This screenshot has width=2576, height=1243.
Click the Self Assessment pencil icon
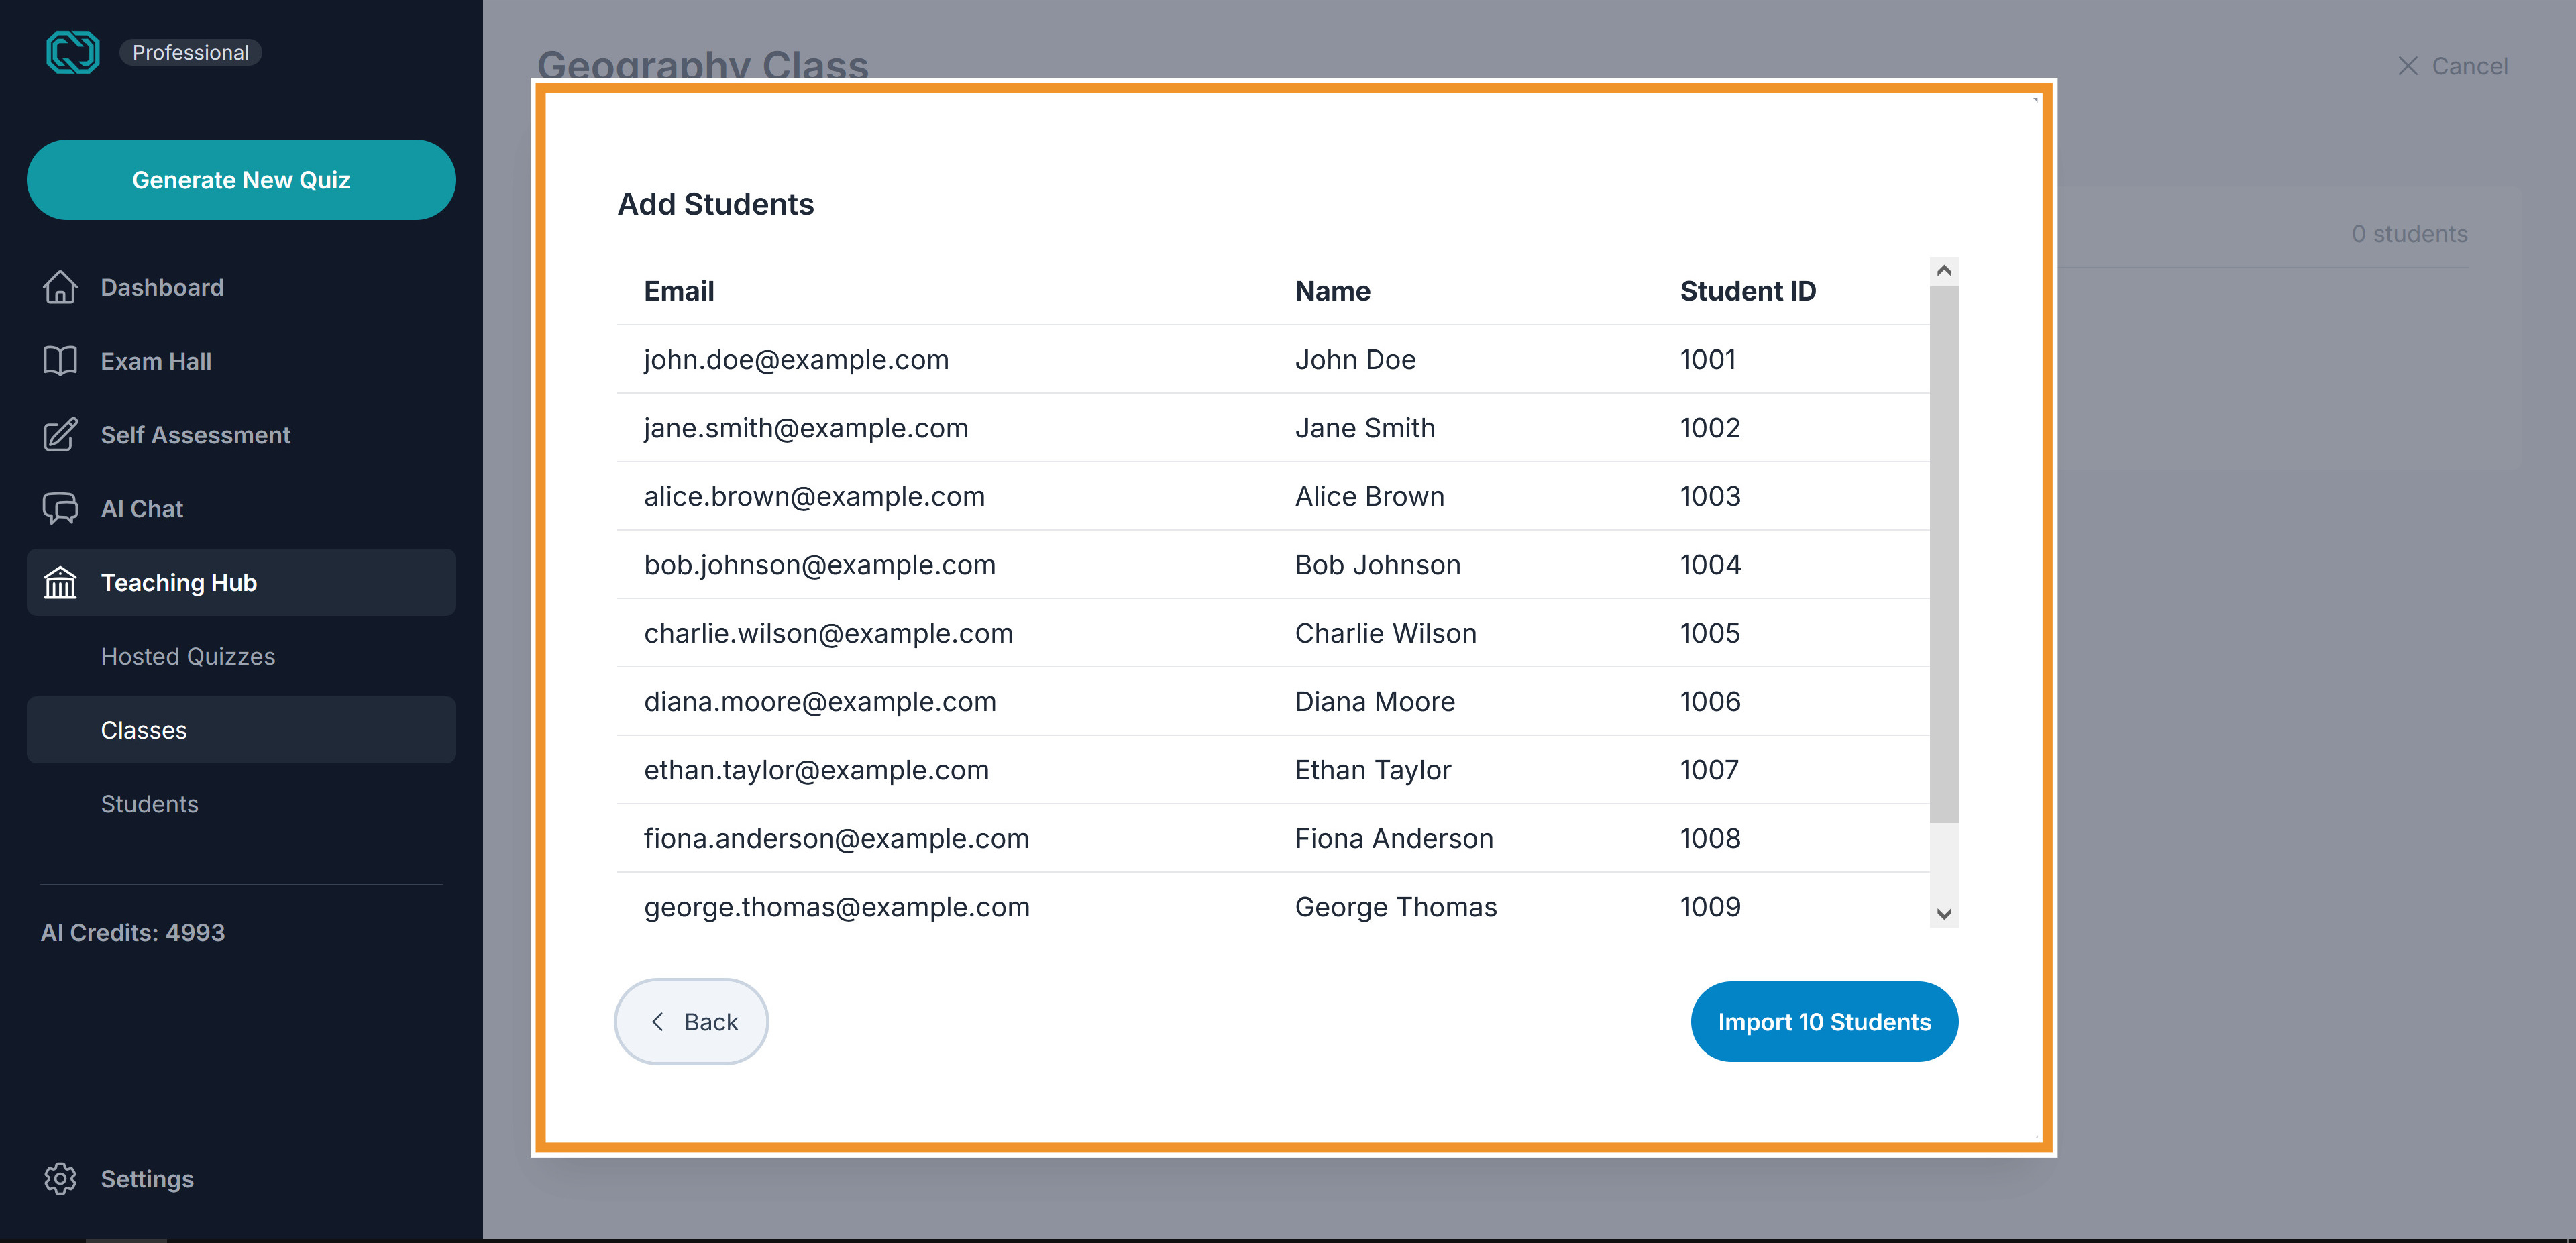[60, 435]
